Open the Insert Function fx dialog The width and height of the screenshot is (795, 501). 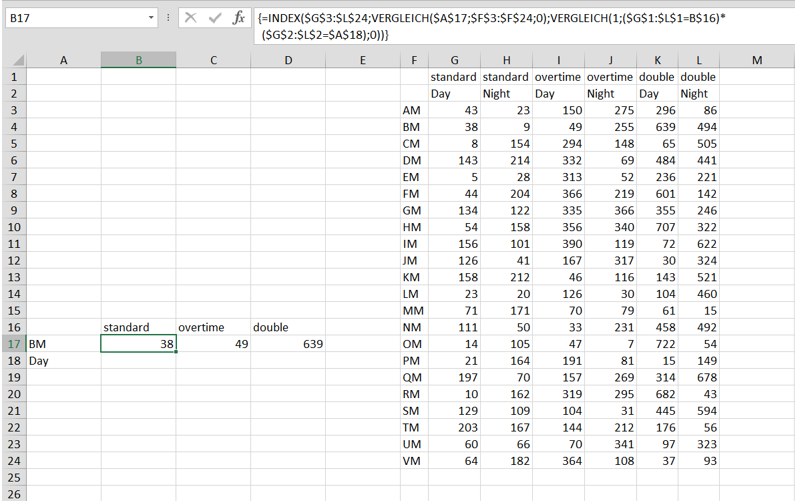[x=238, y=18]
